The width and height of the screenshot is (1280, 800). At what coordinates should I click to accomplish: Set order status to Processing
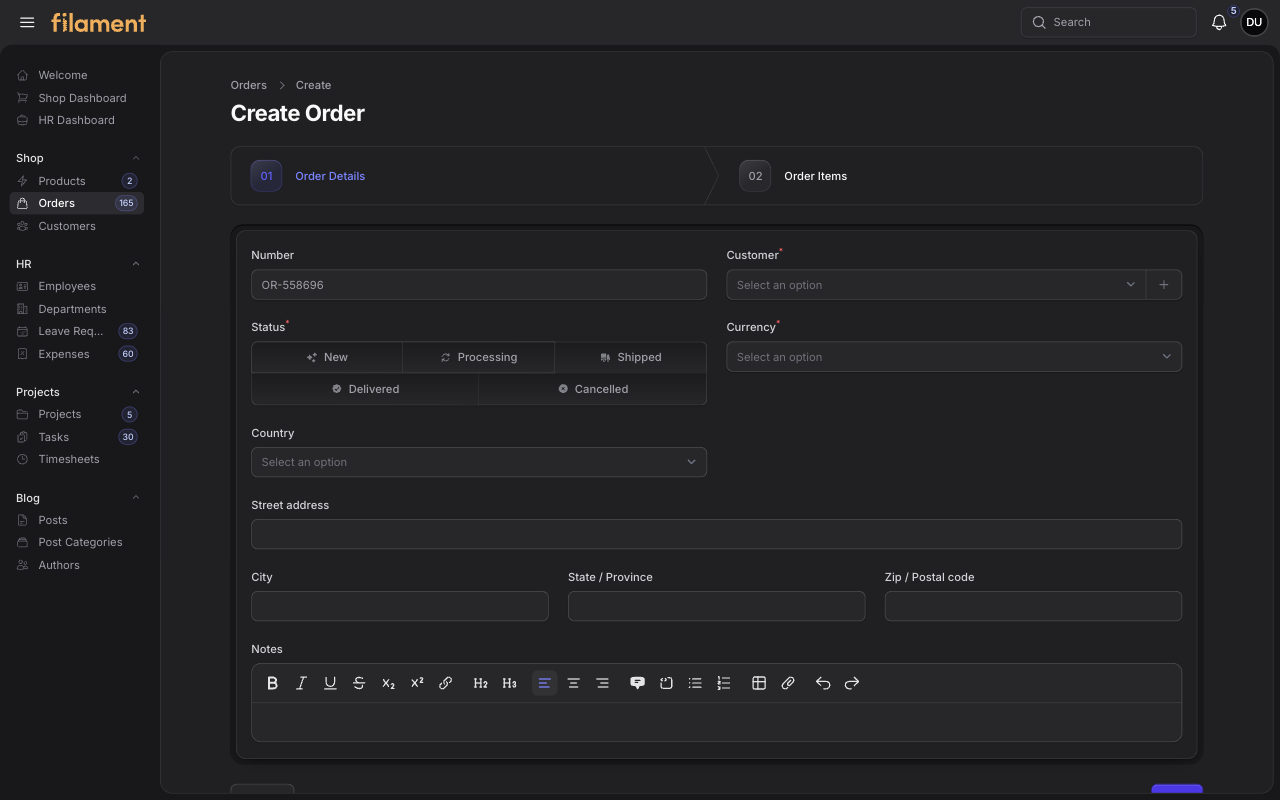click(x=479, y=357)
